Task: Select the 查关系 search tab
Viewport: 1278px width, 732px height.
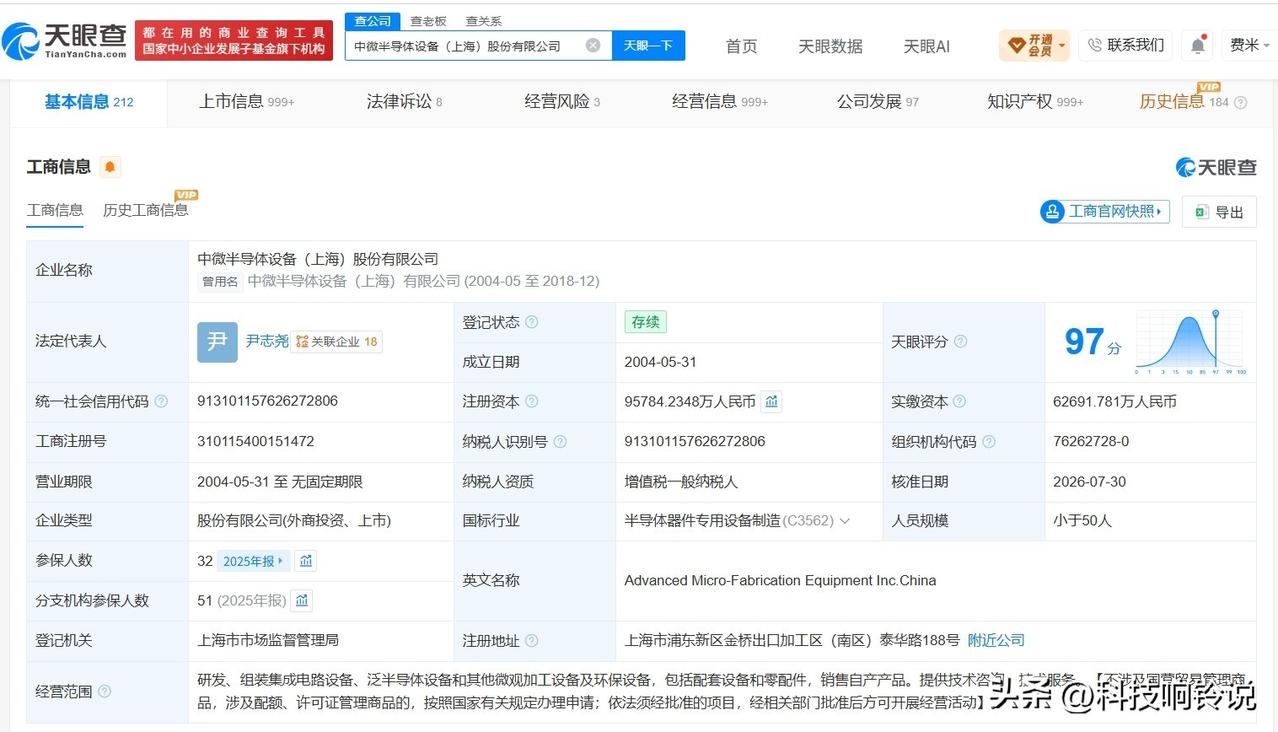Action: click(484, 21)
